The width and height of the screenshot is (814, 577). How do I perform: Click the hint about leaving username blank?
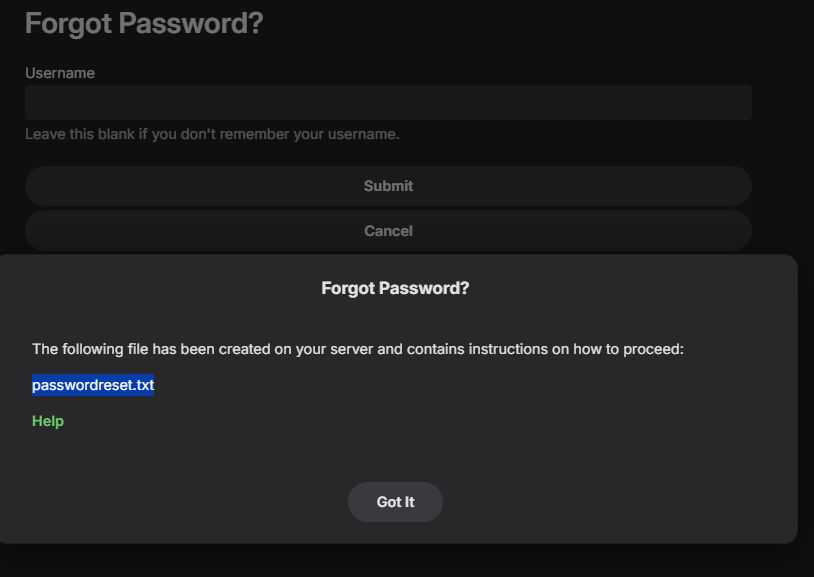click(x=212, y=134)
